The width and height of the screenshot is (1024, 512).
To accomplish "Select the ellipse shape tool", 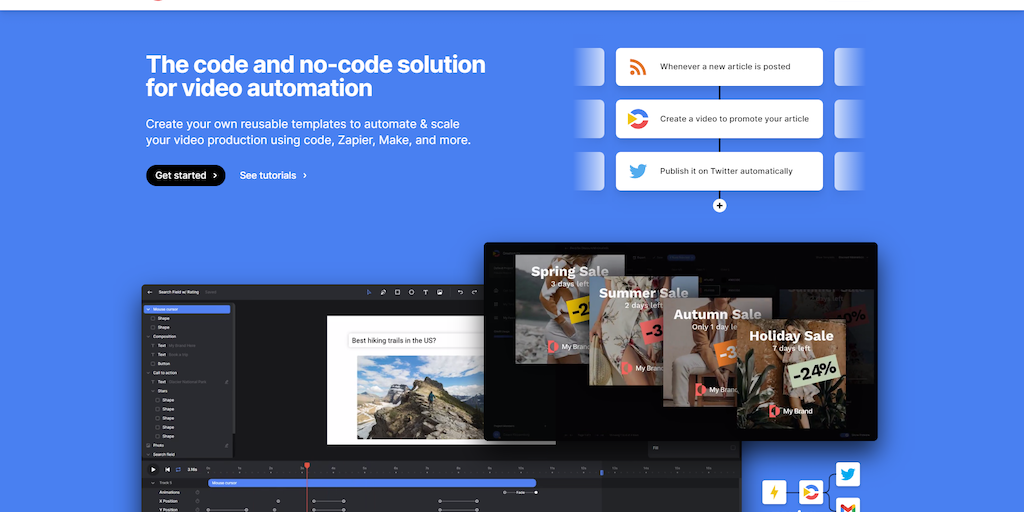I will point(411,292).
